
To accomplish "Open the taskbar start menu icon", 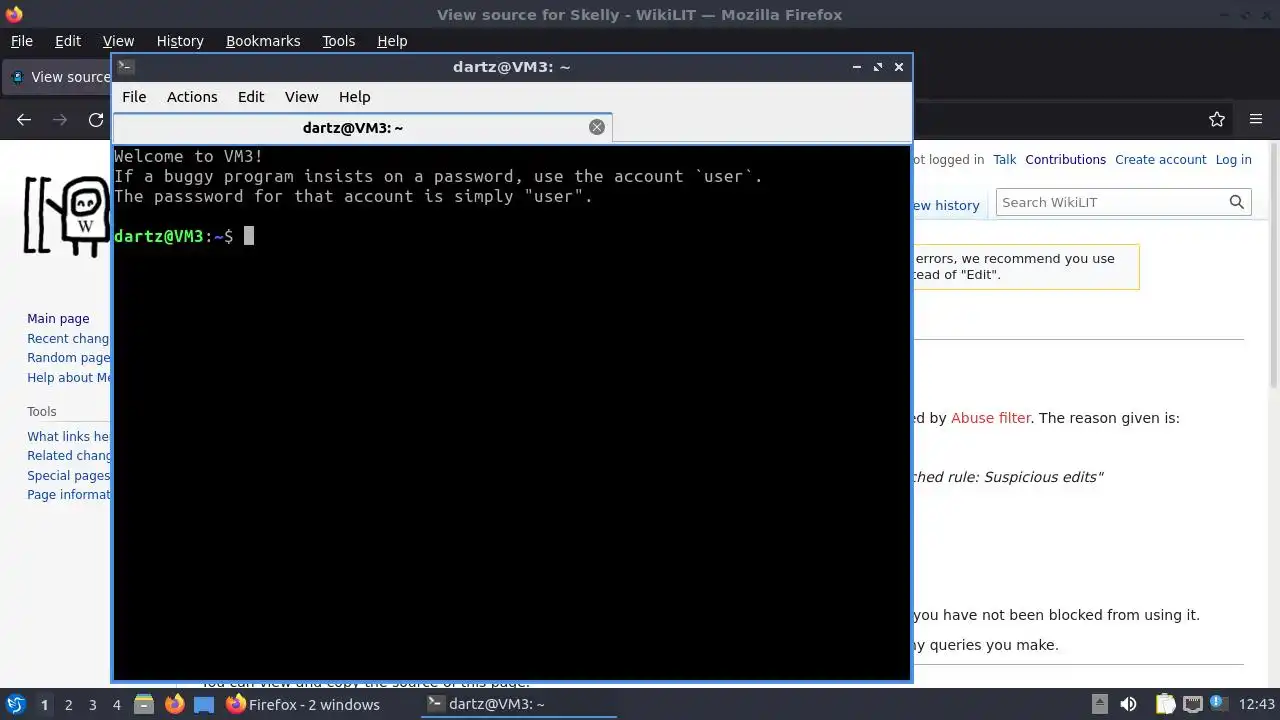I will pyautogui.click(x=15, y=704).
